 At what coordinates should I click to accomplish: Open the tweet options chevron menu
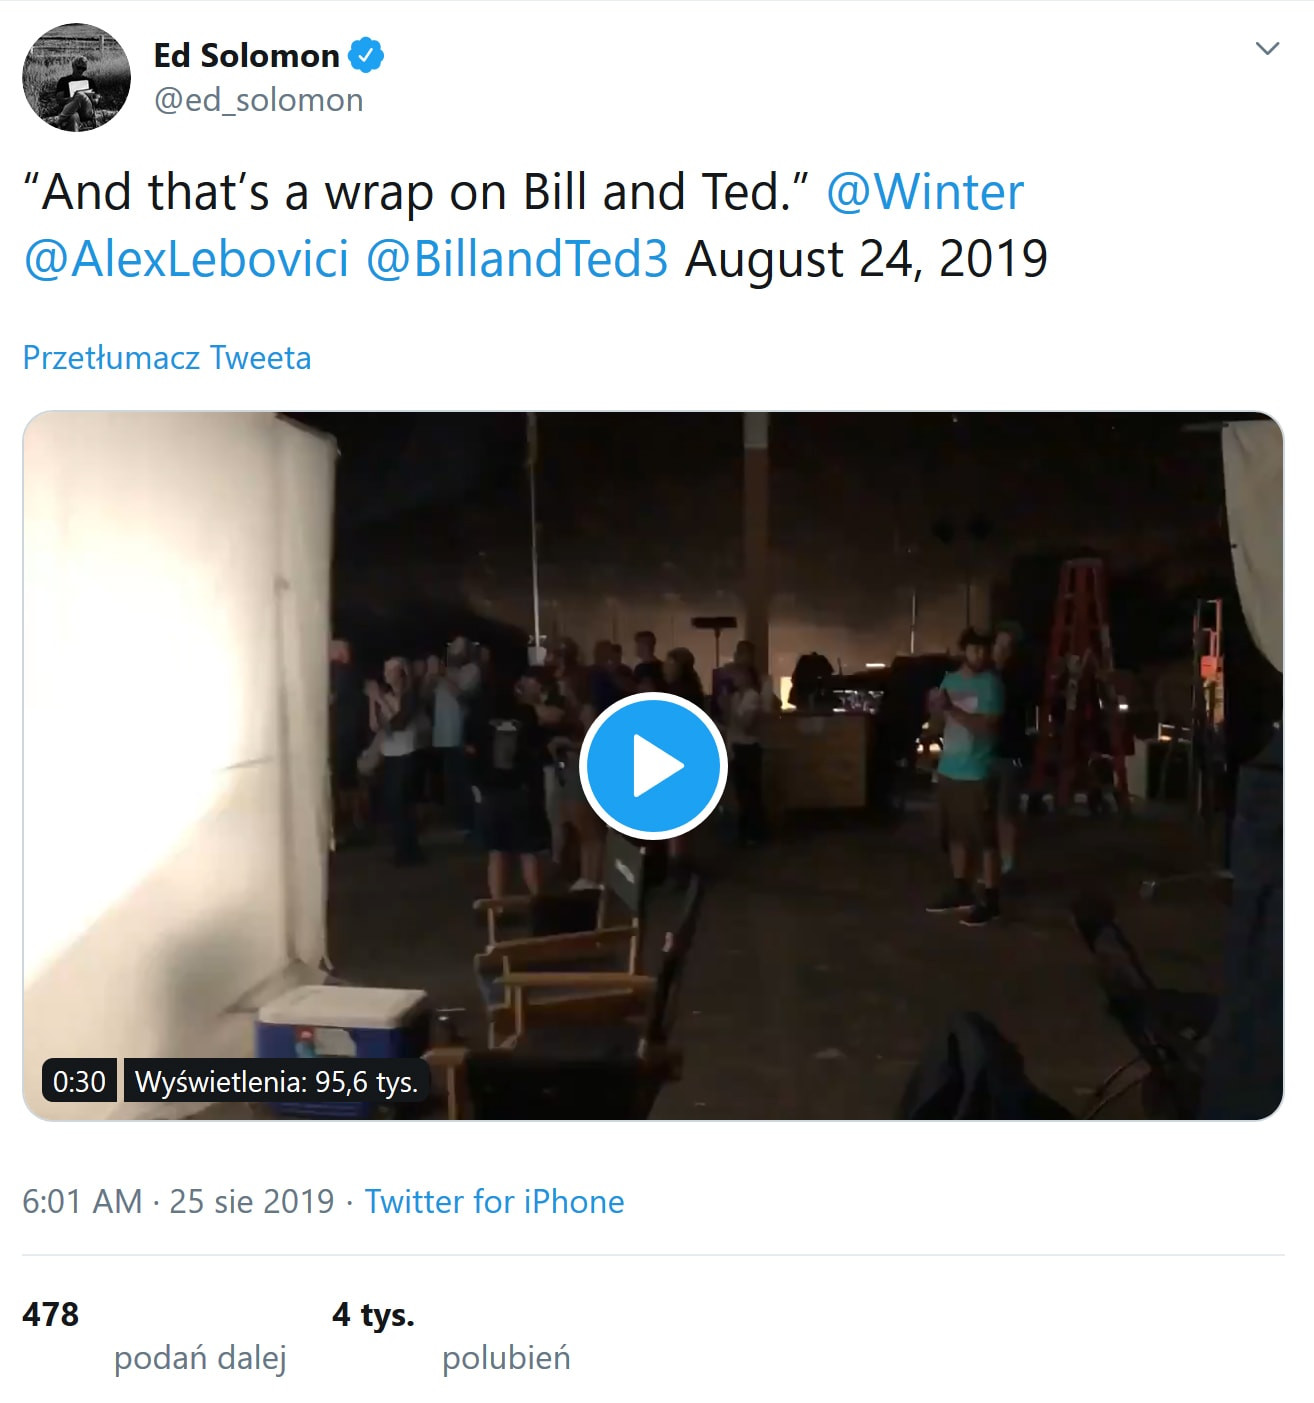pos(1267,49)
